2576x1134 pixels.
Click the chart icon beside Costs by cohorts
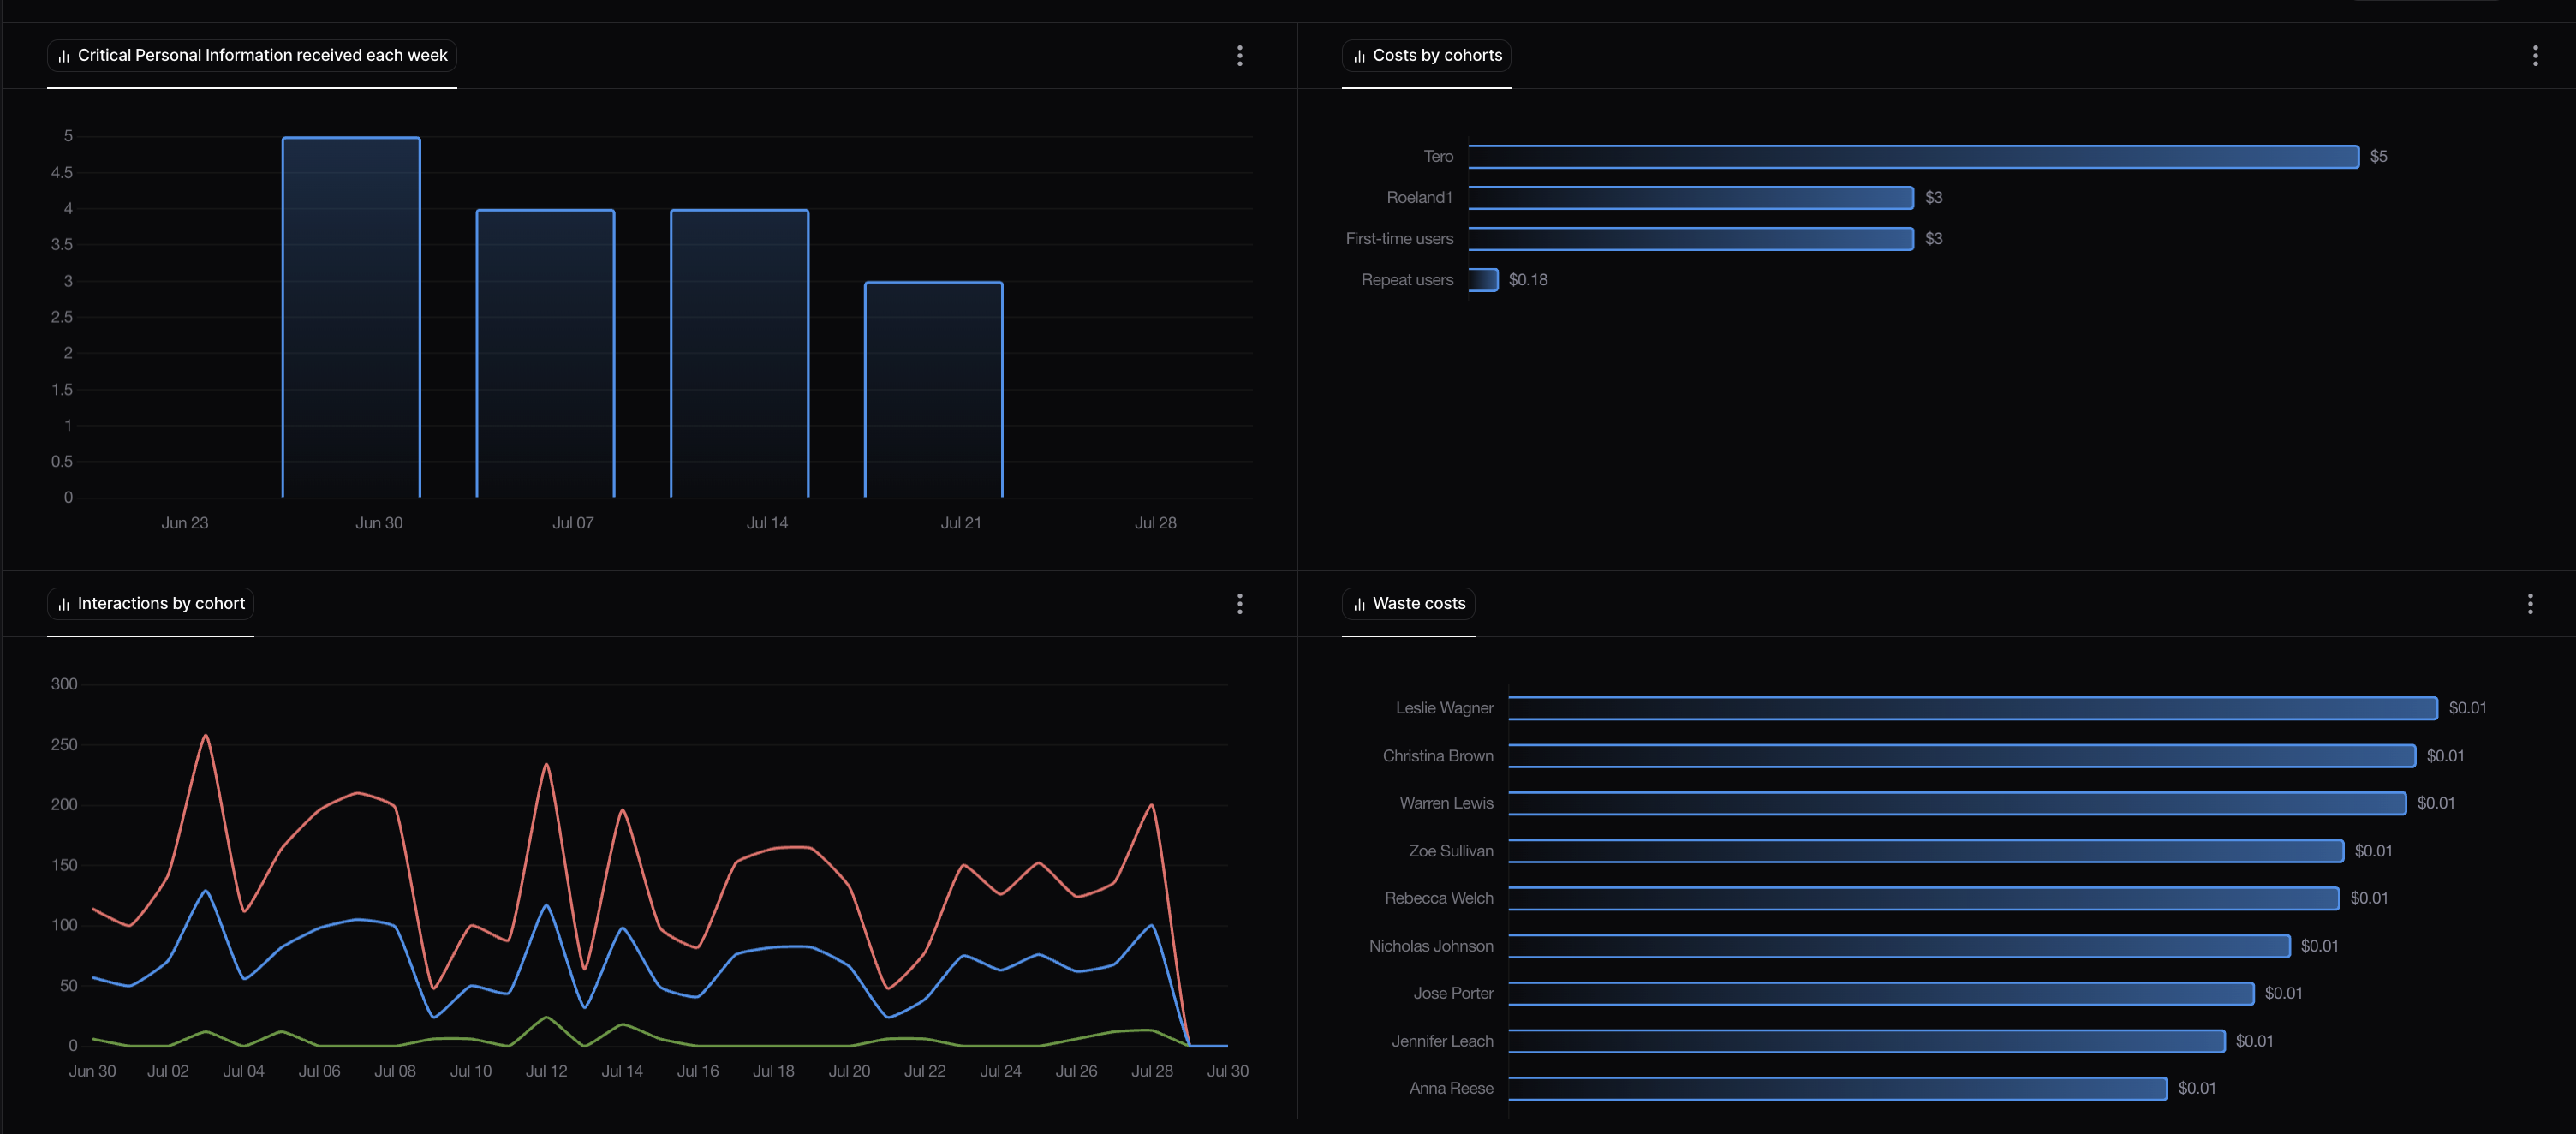1359,56
